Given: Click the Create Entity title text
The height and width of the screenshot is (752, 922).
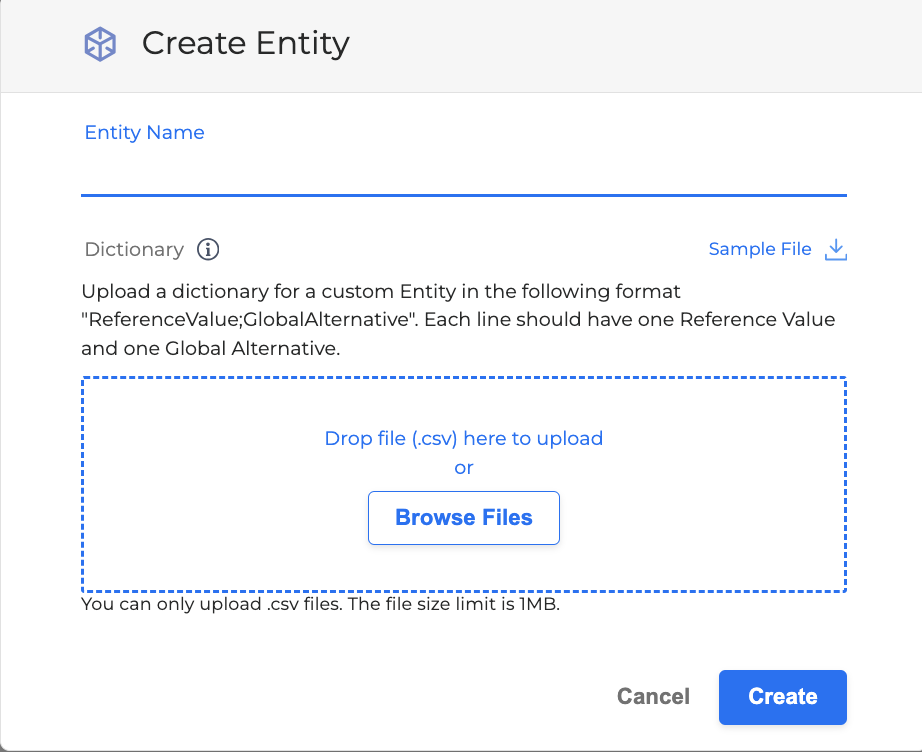Looking at the screenshot, I should (x=246, y=44).
